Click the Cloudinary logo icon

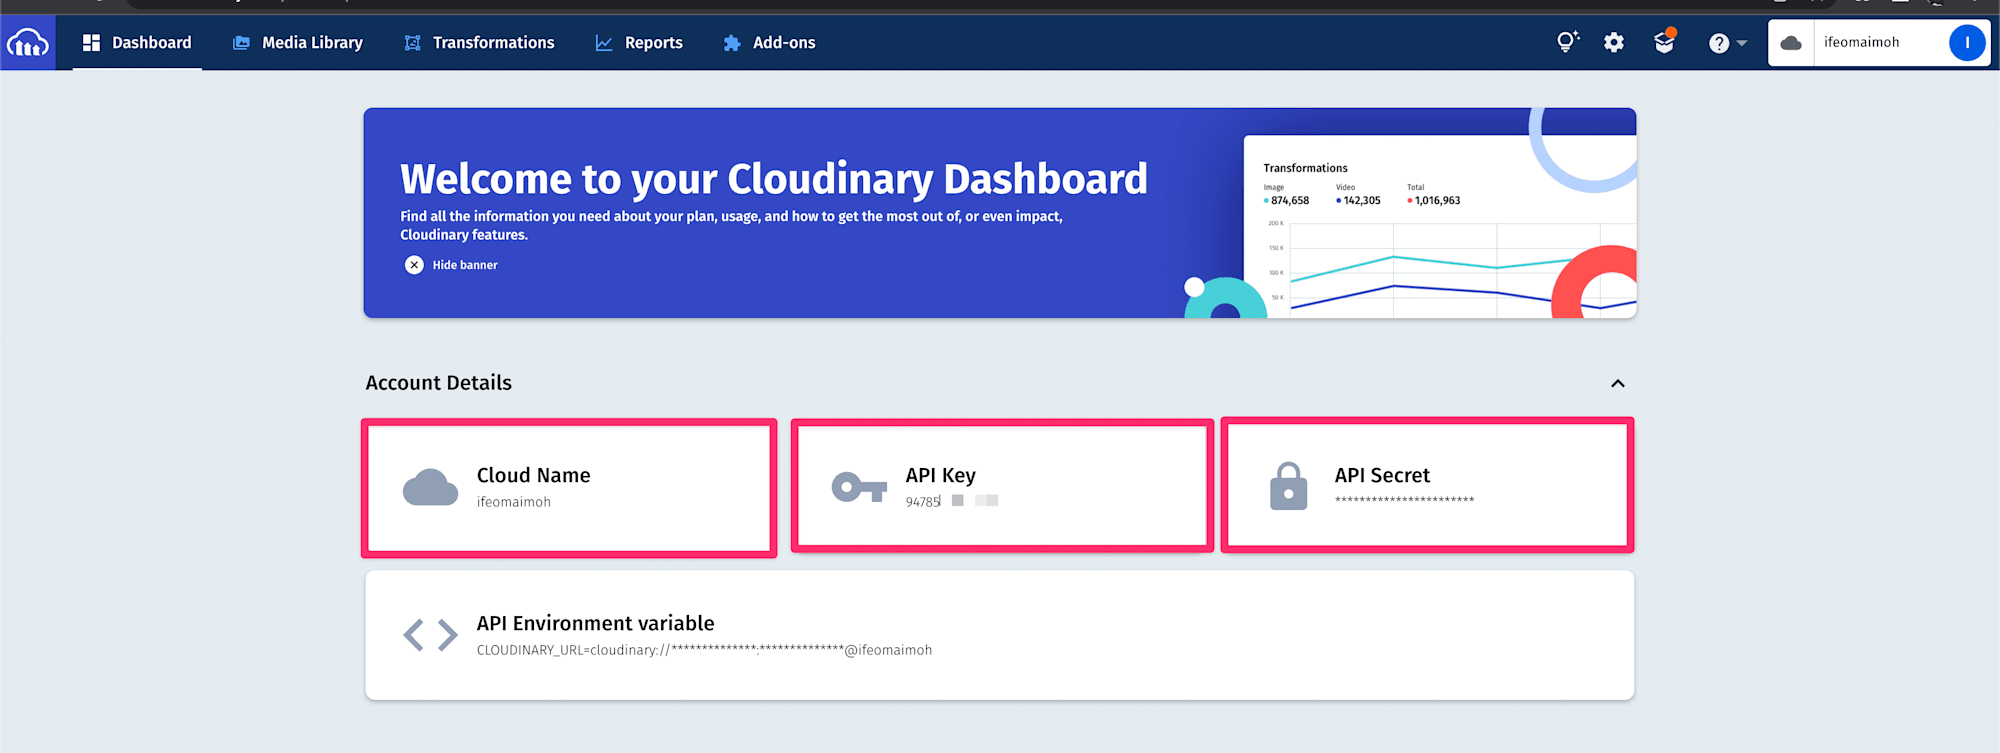27,43
